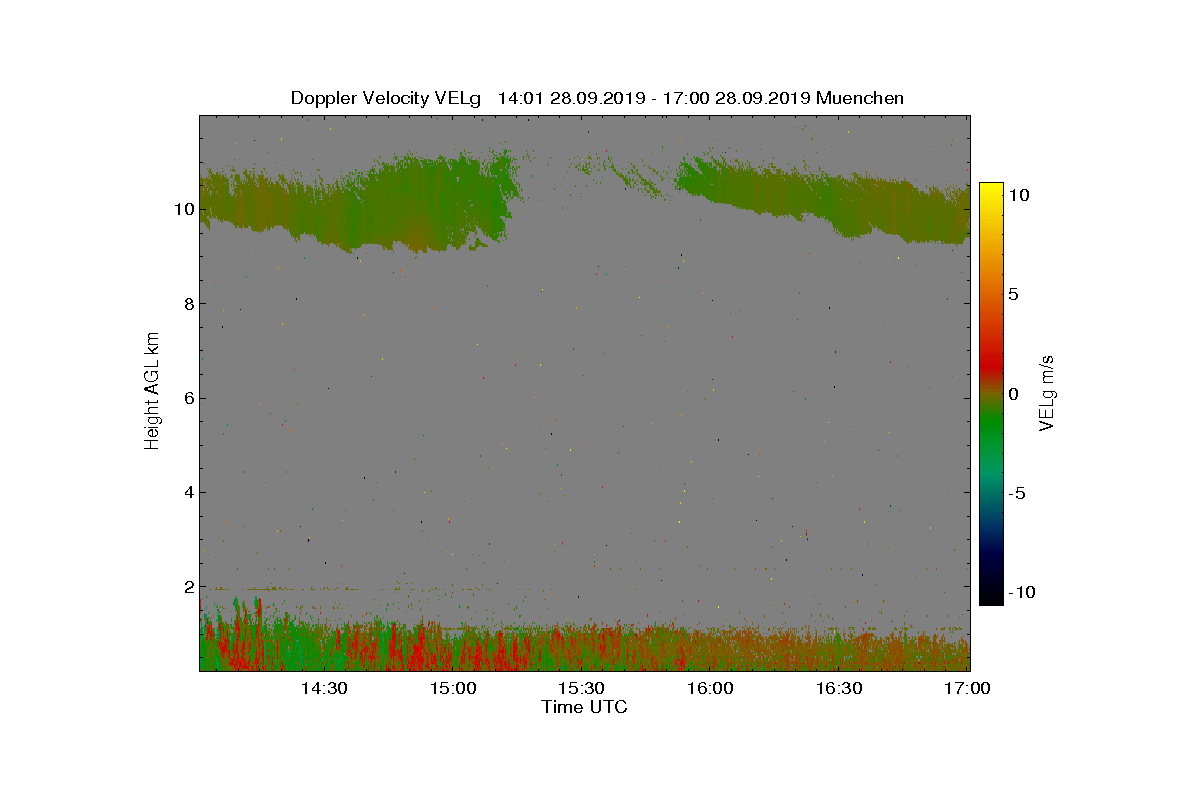Click the colorbar tick label 10
This screenshot has height=800, width=1200.
click(x=1019, y=196)
